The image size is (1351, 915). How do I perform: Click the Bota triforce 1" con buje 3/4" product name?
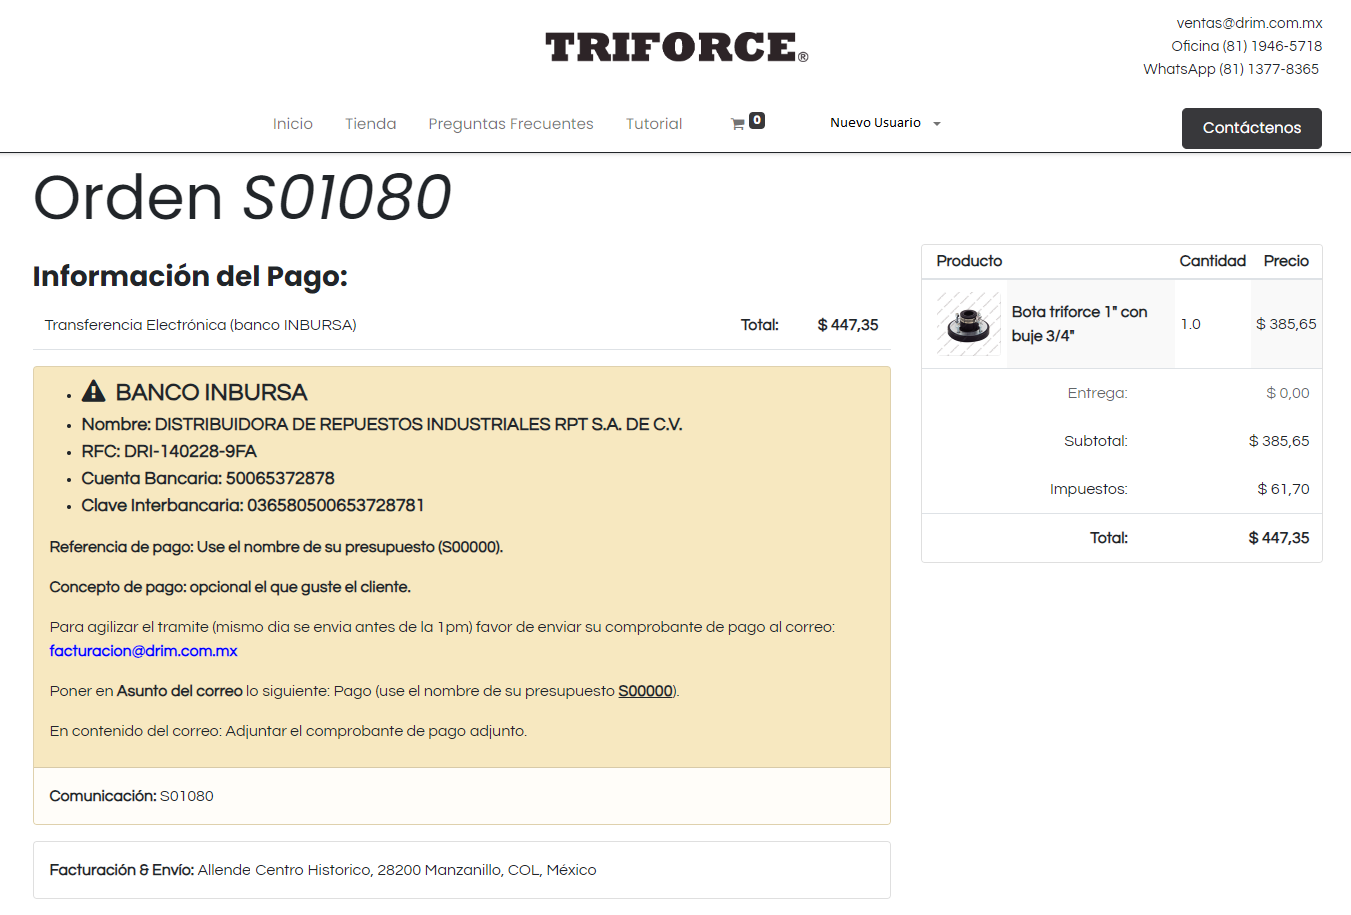pos(1079,324)
